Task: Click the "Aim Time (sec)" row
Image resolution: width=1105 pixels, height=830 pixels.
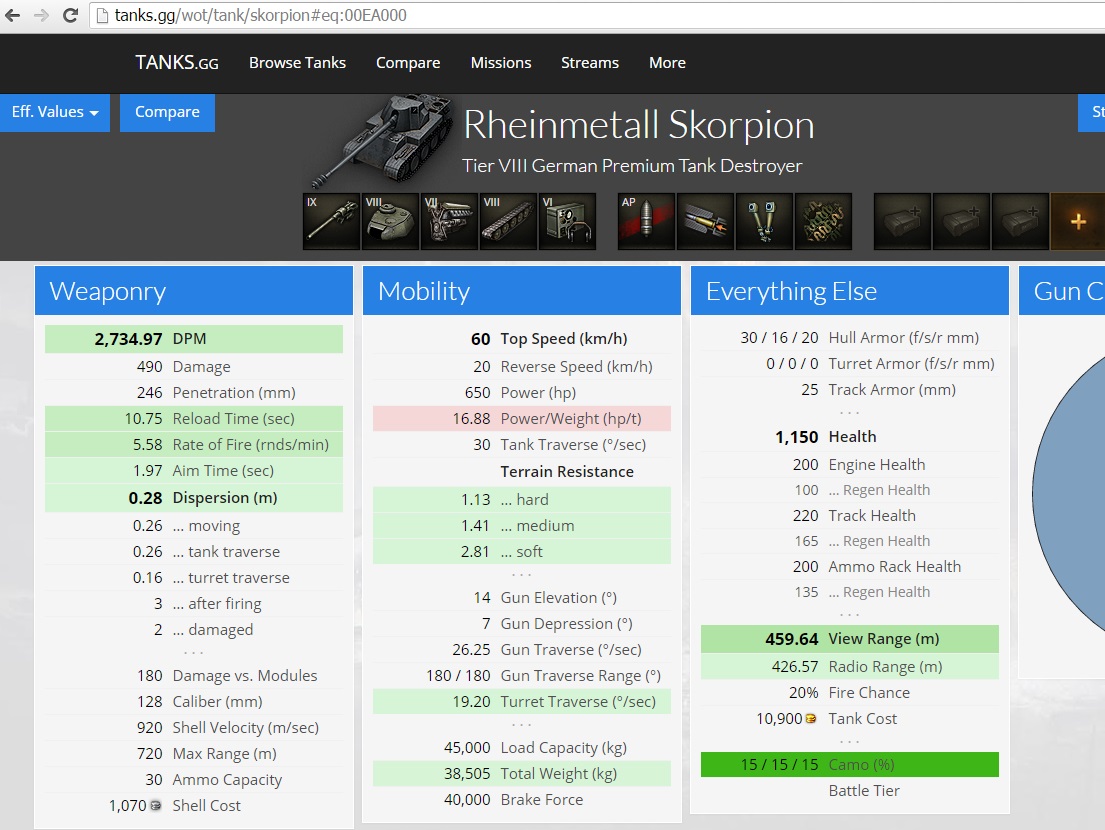Action: [194, 471]
